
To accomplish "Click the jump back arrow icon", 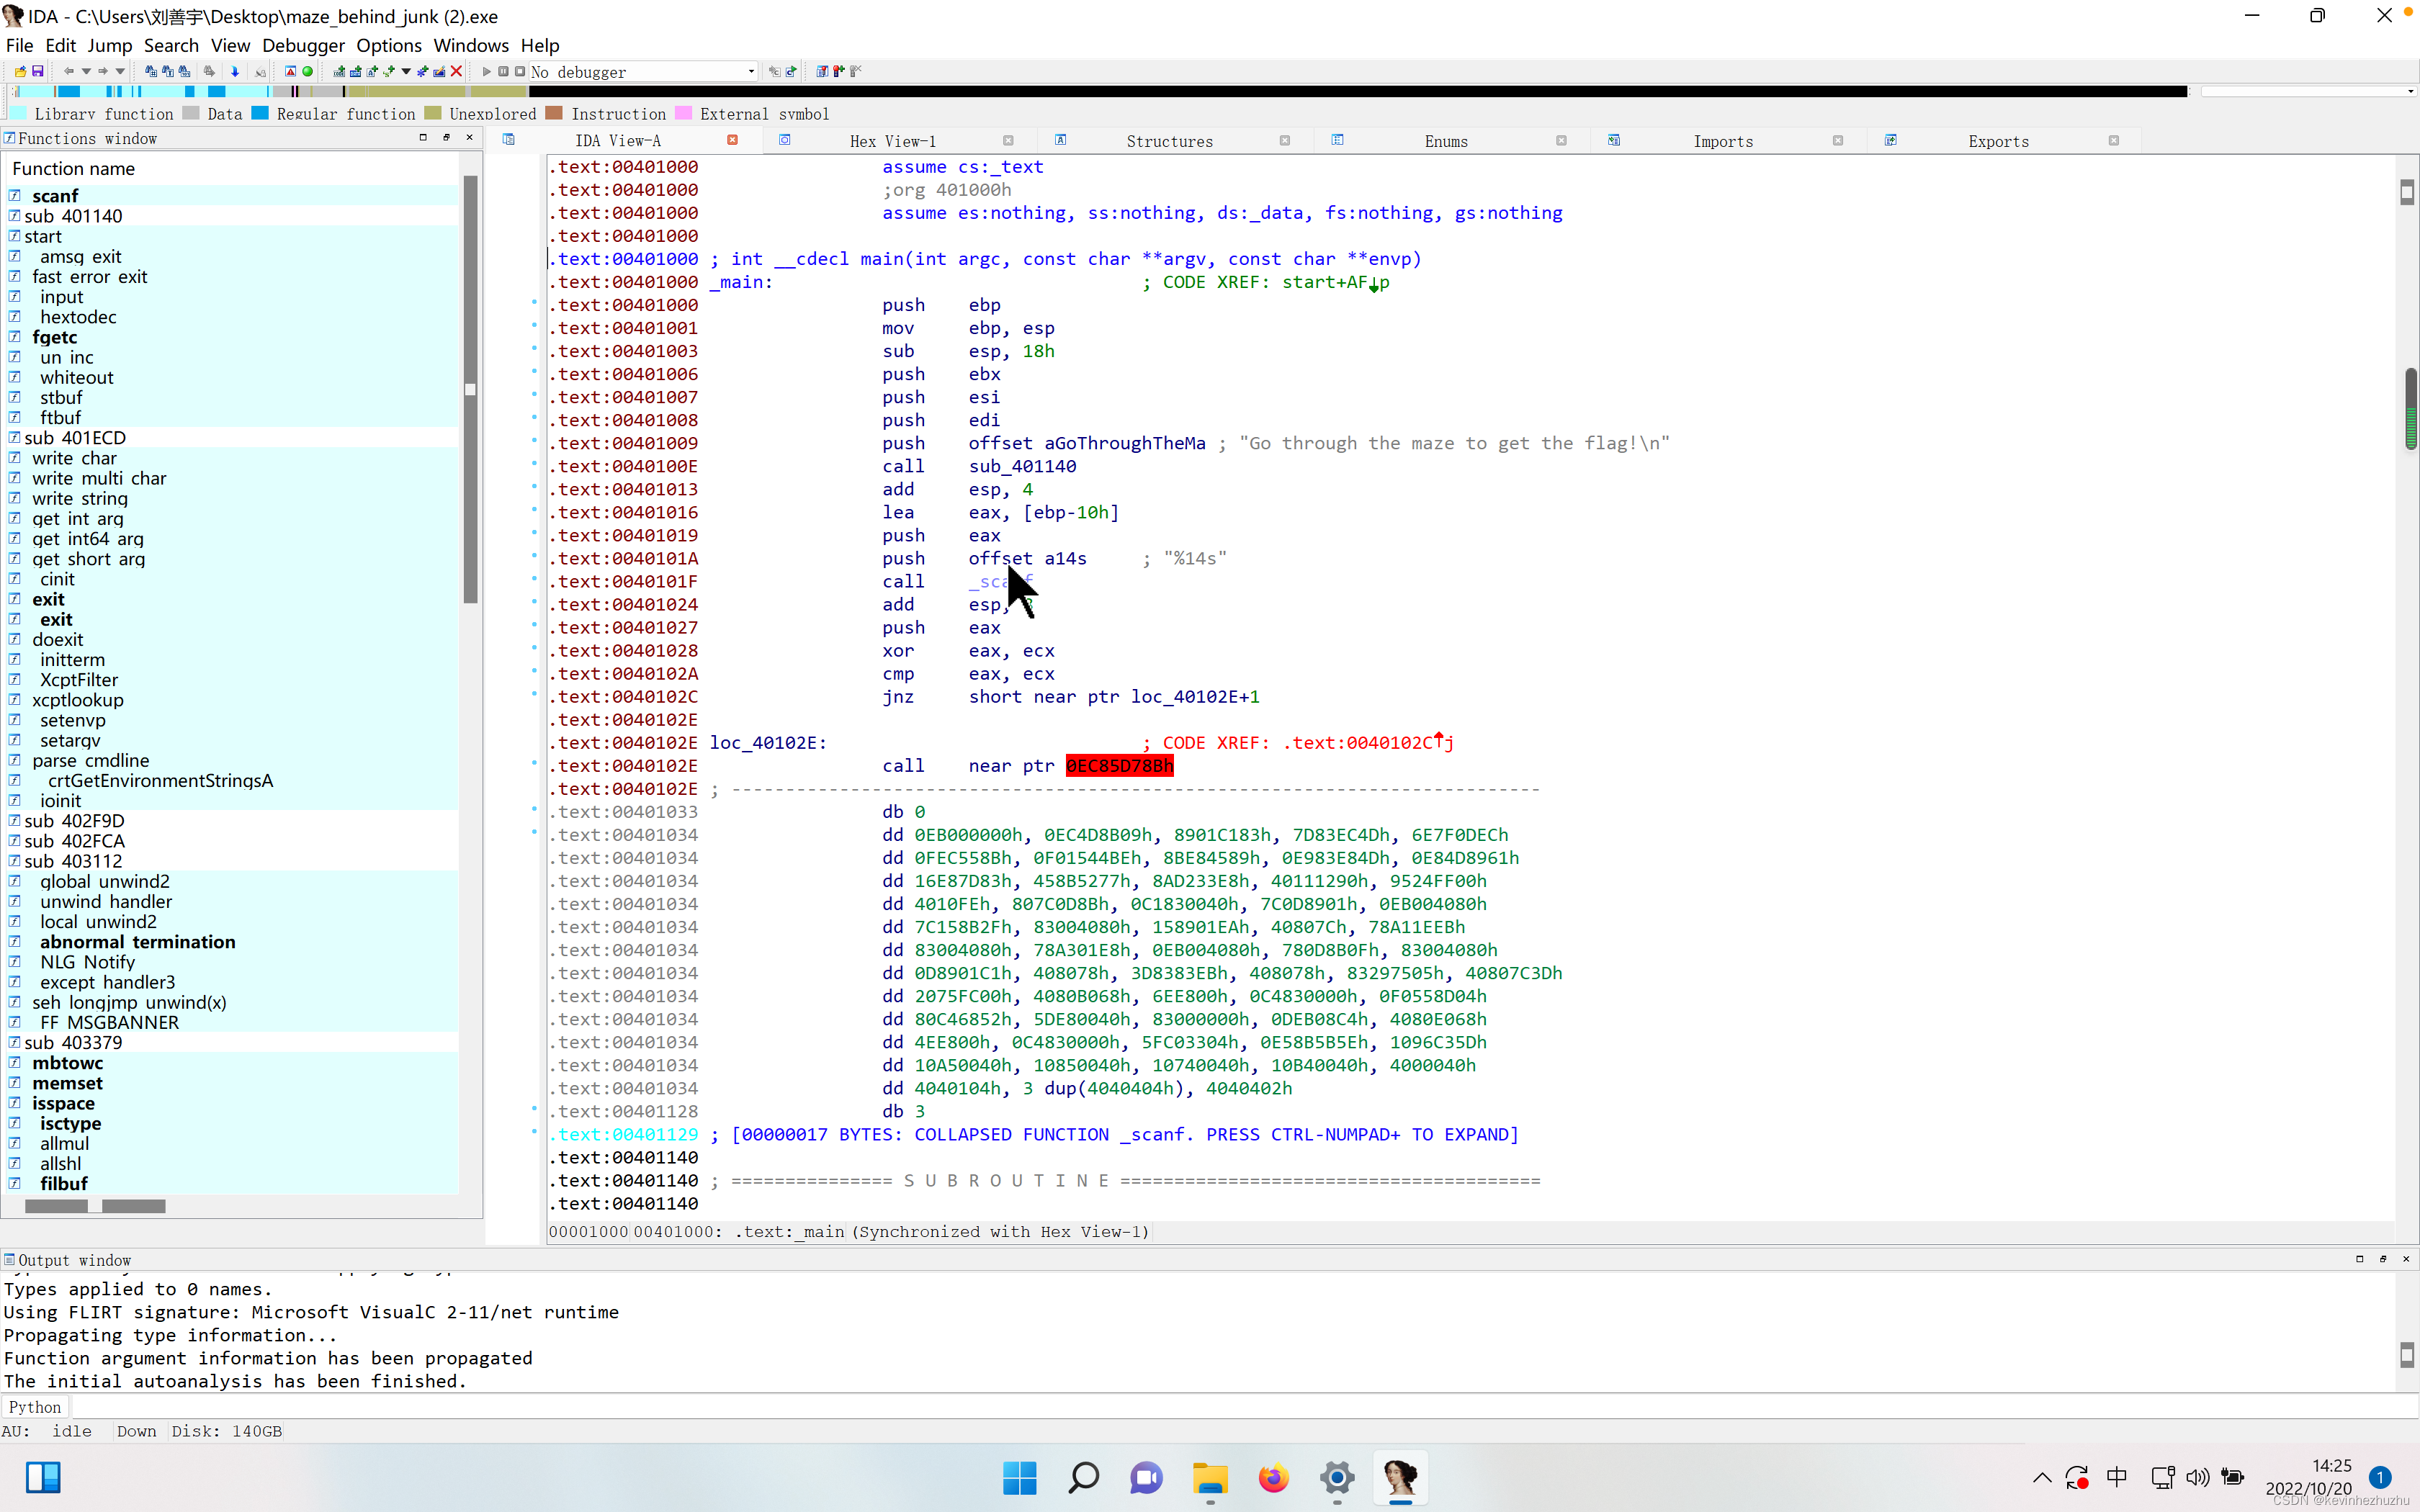I will [68, 71].
